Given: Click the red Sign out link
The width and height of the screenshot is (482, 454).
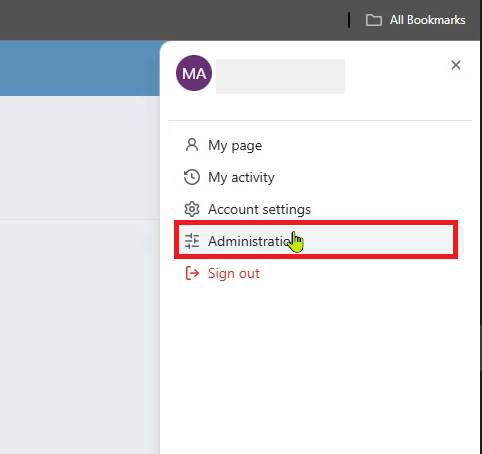Looking at the screenshot, I should click(234, 273).
